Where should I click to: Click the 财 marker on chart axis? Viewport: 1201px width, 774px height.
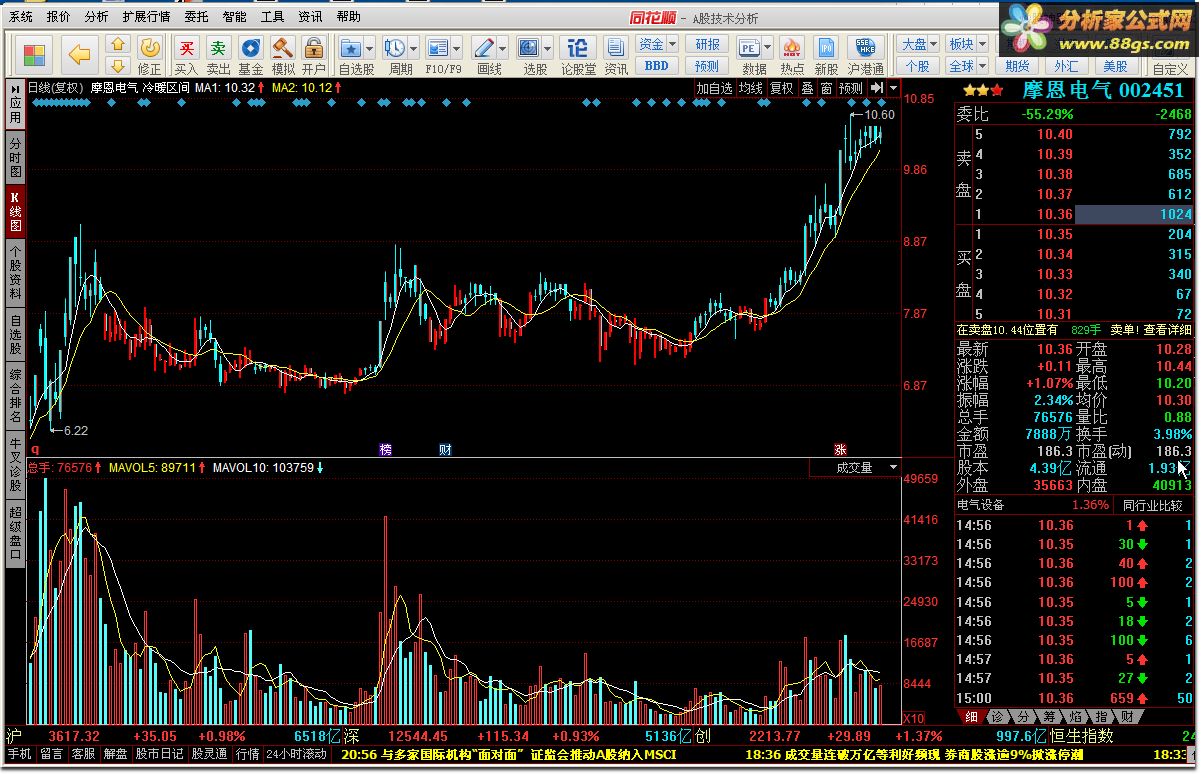pos(445,450)
